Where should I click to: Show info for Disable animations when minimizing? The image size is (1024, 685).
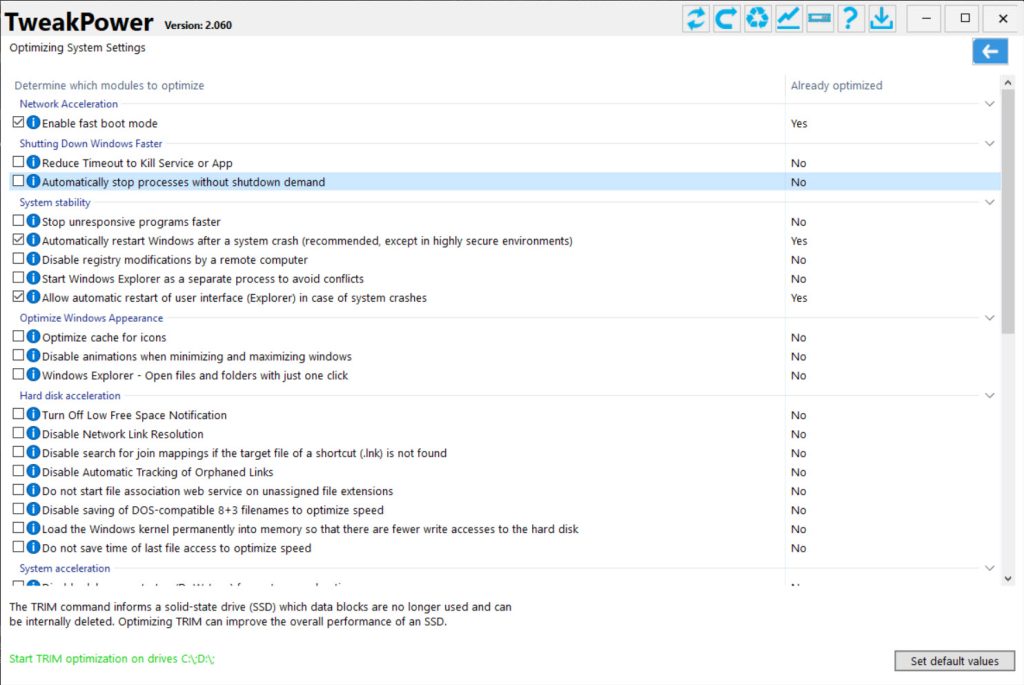click(33, 356)
